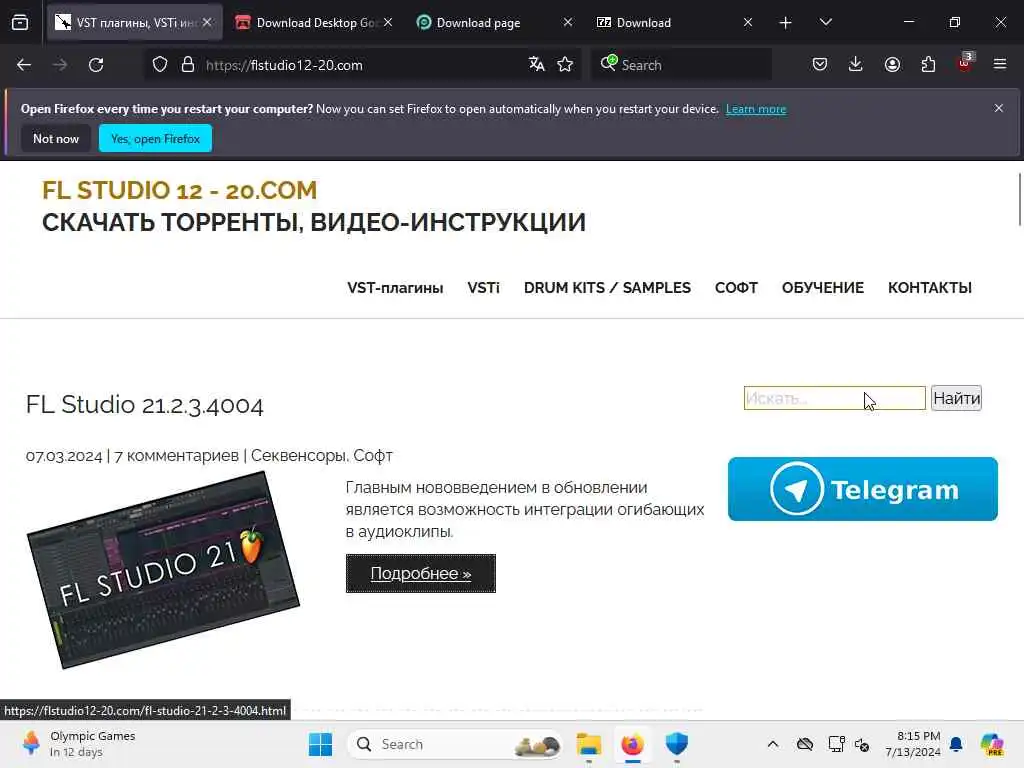Open the Софт category link under post
This screenshot has width=1024, height=768.
pos(372,456)
